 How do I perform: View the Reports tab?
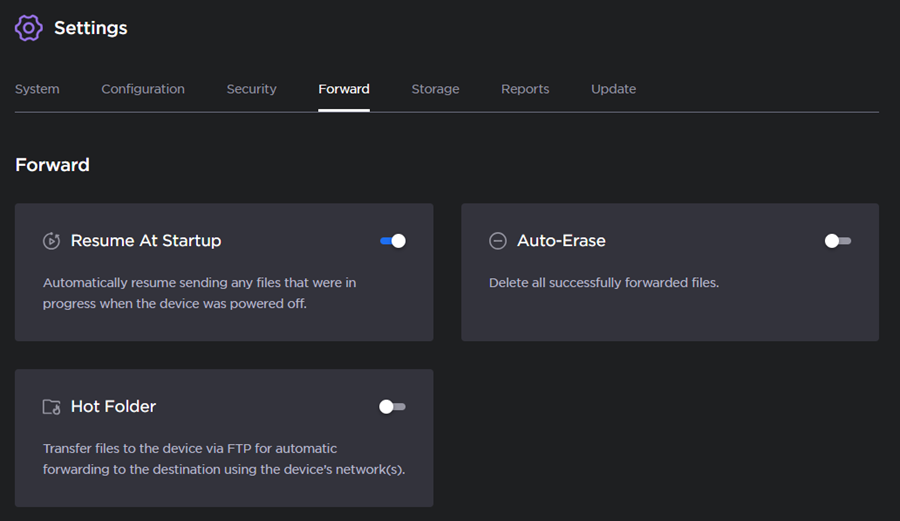click(525, 89)
